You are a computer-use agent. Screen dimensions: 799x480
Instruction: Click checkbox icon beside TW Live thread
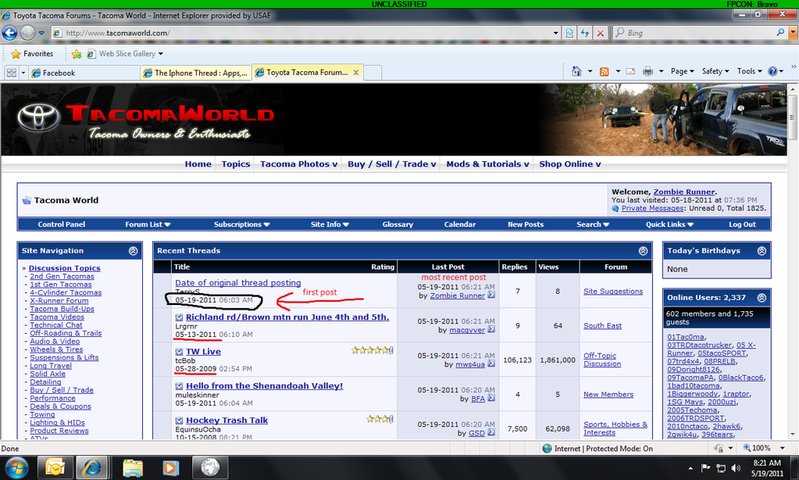[x=179, y=352]
